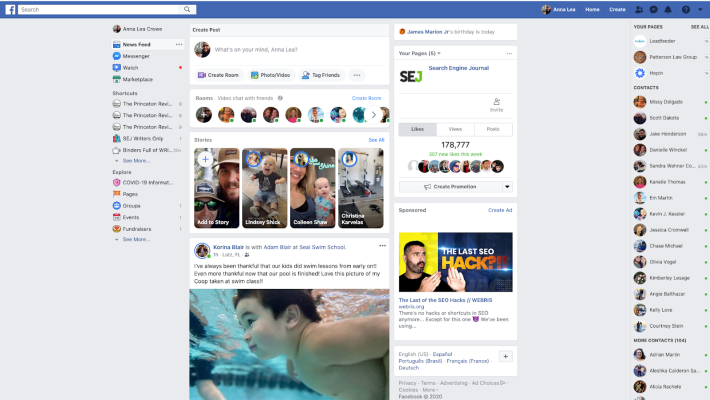The image size is (710, 400).
Task: Click the Home link in top bar
Action: click(593, 9)
